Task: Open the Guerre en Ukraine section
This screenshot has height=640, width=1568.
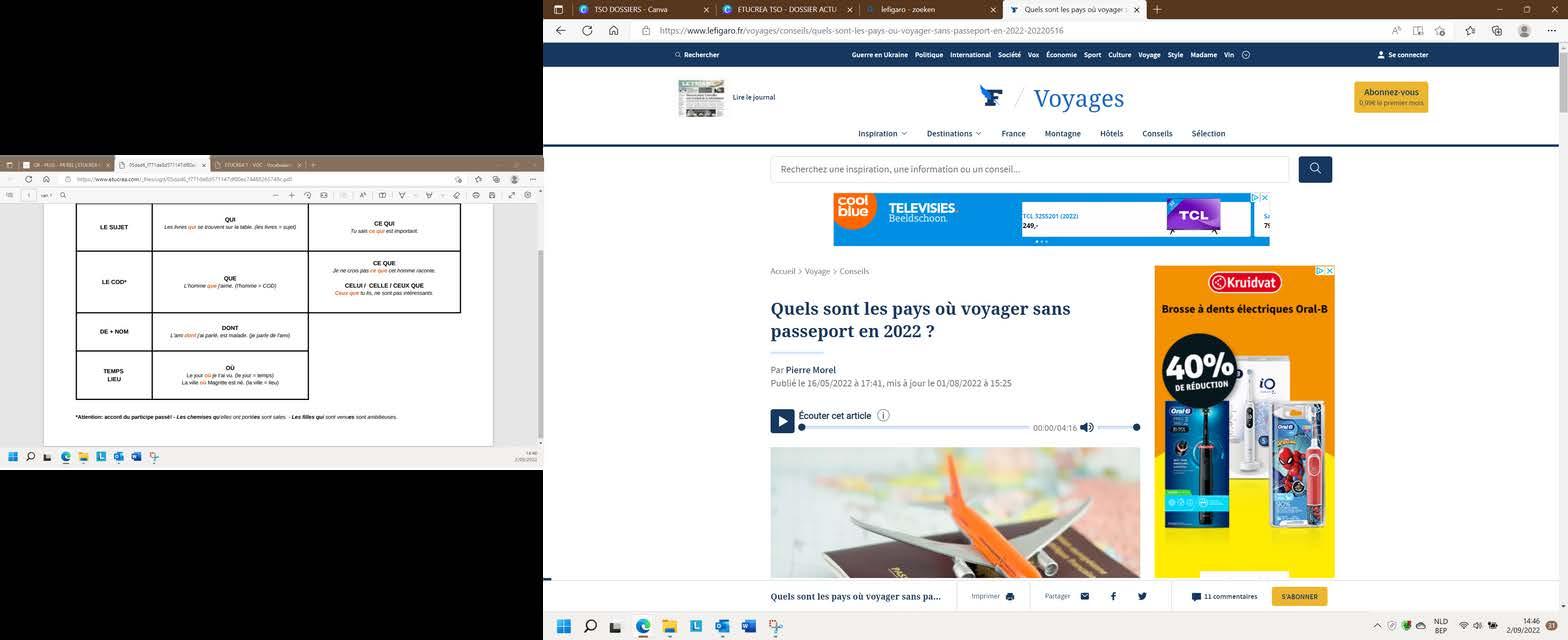Action: (879, 55)
